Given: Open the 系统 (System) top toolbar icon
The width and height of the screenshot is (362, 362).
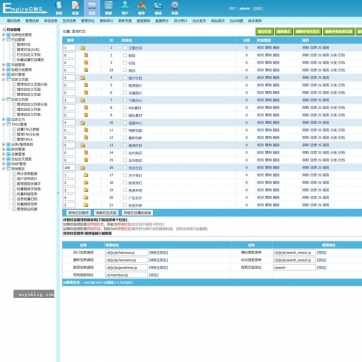Looking at the screenshot, I should coord(59,8).
